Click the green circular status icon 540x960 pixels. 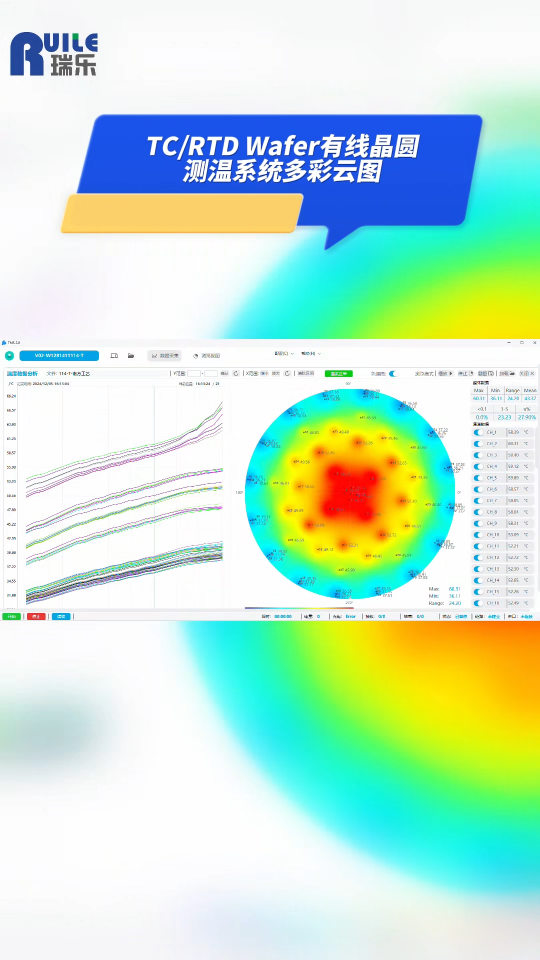click(x=9, y=356)
